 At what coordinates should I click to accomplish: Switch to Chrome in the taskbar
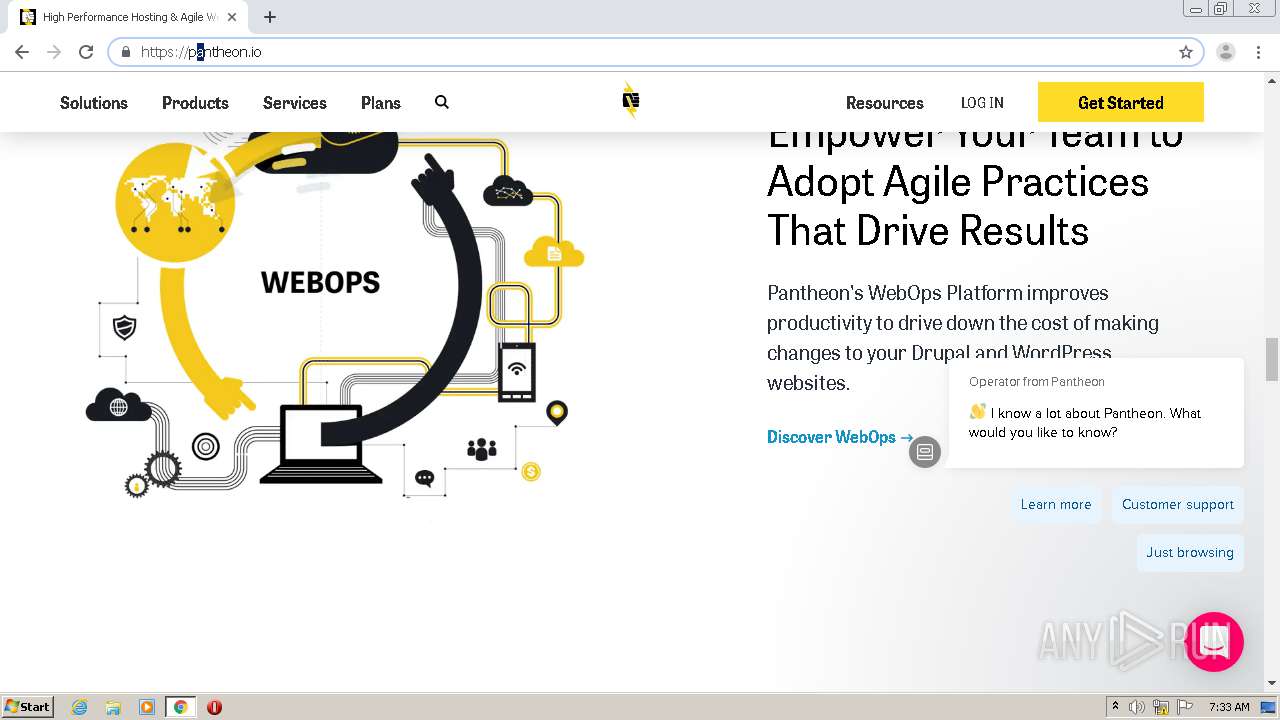(x=180, y=707)
